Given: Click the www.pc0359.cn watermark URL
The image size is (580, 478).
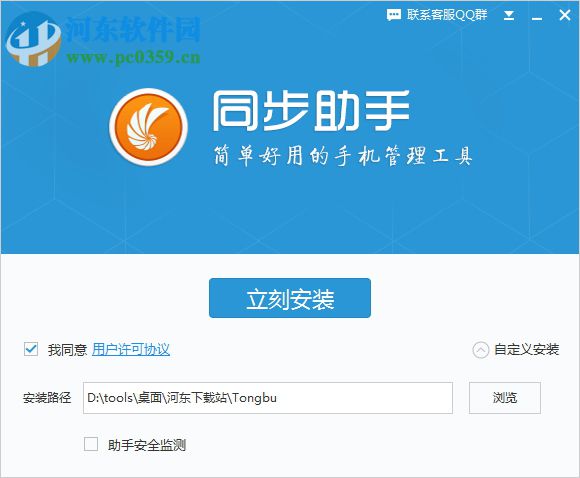Looking at the screenshot, I should (x=134, y=58).
